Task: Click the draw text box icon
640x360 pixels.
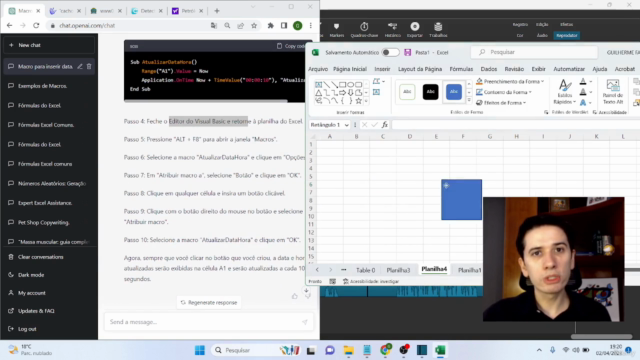Action: coord(376,92)
